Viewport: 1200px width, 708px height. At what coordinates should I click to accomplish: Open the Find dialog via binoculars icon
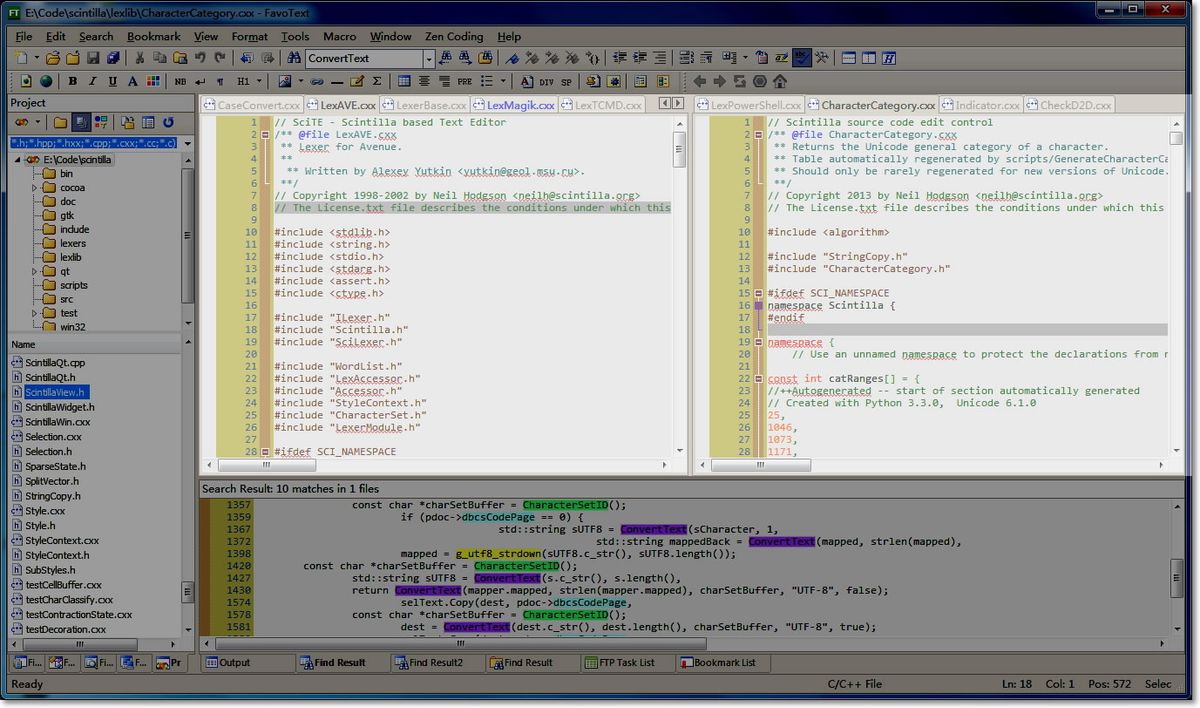292,57
